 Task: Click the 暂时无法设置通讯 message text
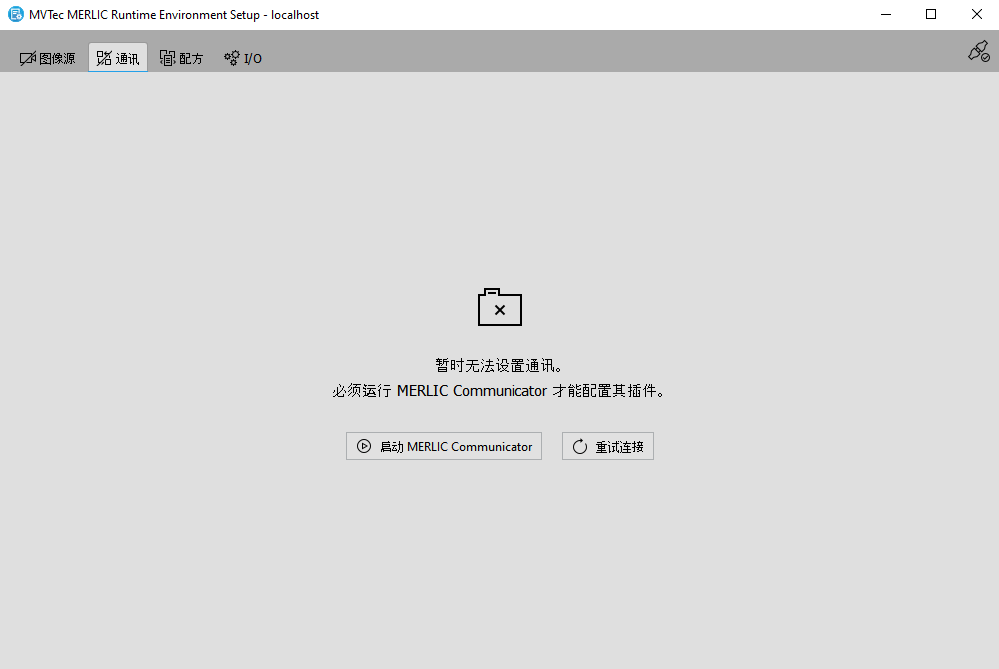499,365
